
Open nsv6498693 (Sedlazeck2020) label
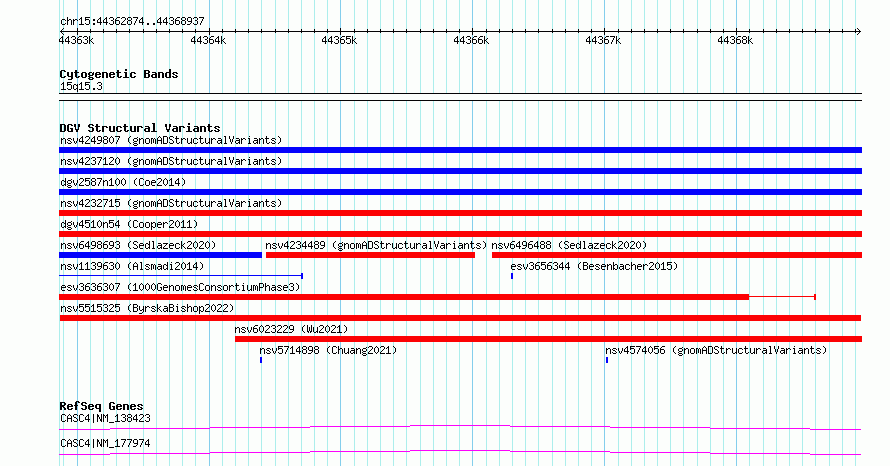pos(138,245)
